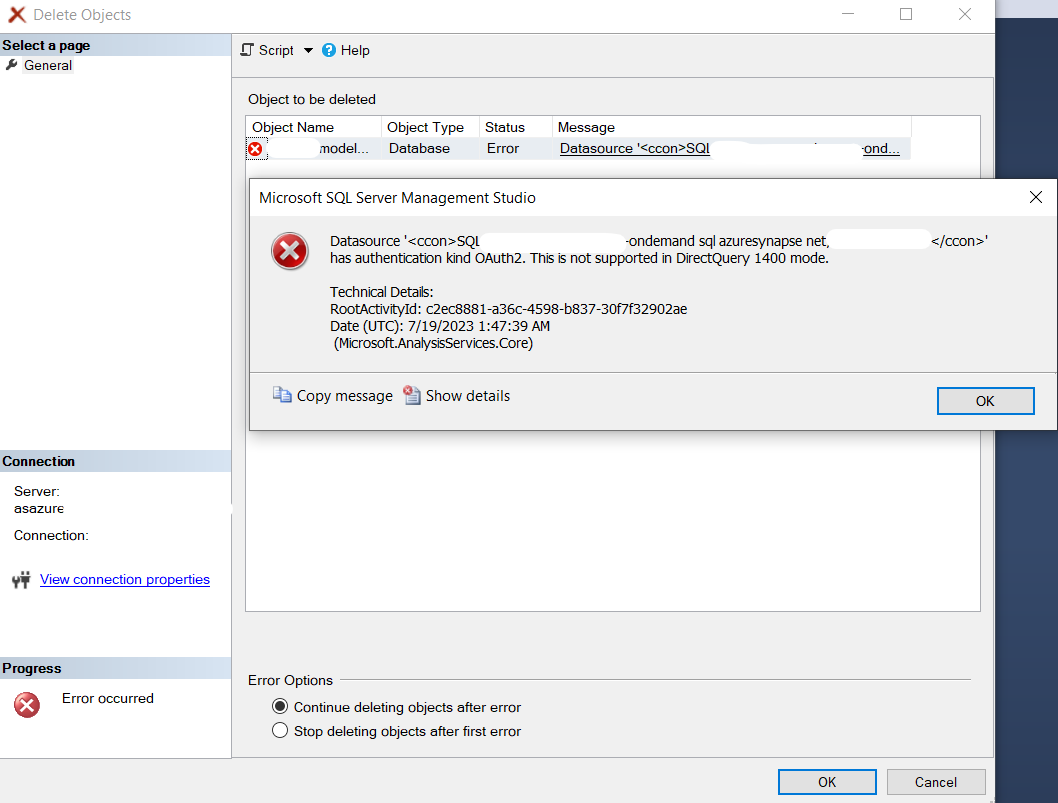Image resolution: width=1058 pixels, height=803 pixels.
Task: Close the Delete Objects window
Action: point(965,14)
